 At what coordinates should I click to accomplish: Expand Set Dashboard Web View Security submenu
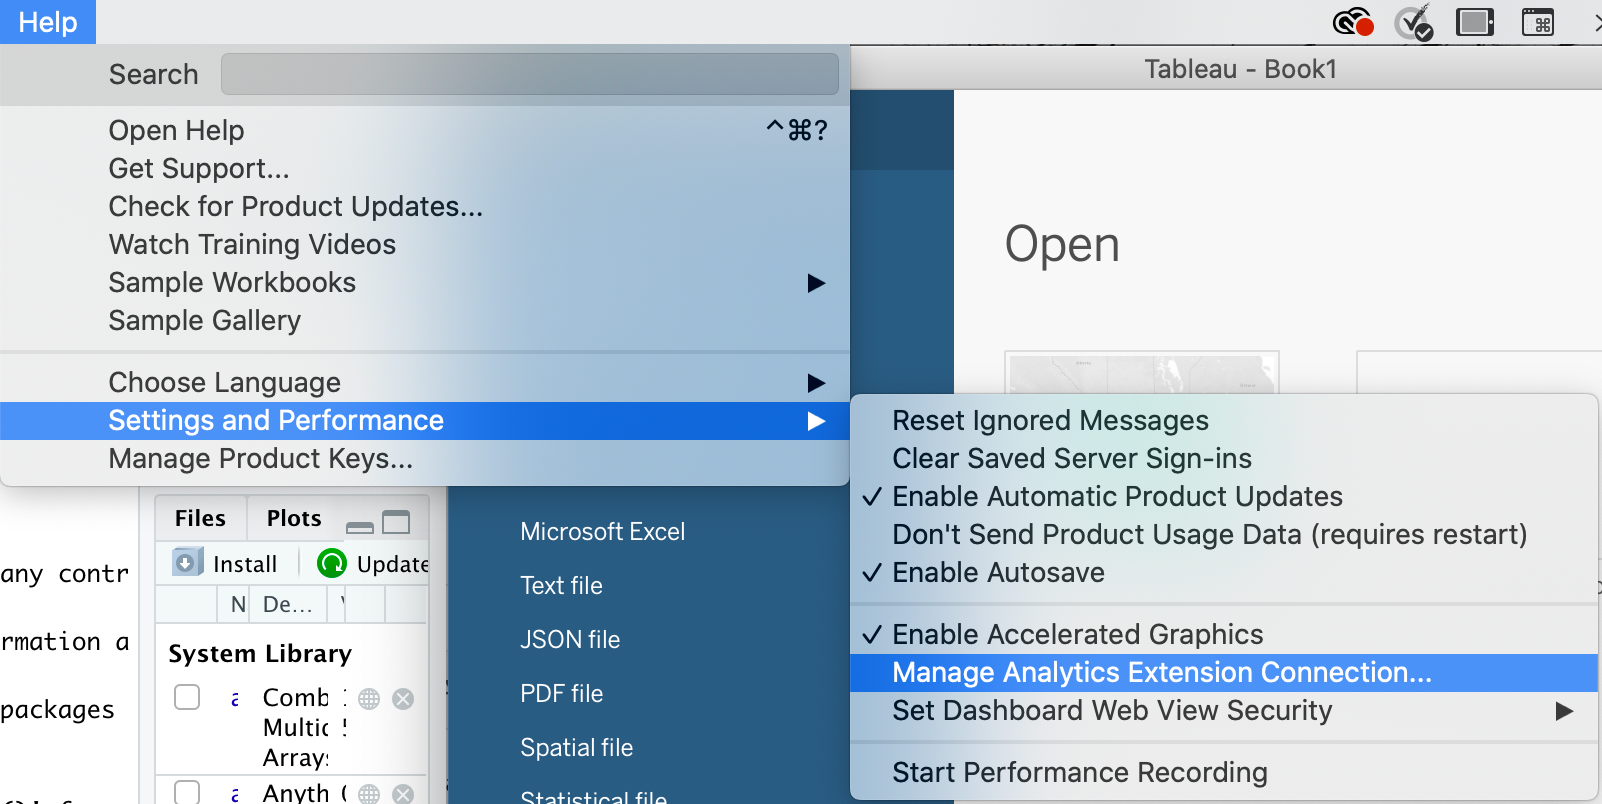tap(1224, 710)
